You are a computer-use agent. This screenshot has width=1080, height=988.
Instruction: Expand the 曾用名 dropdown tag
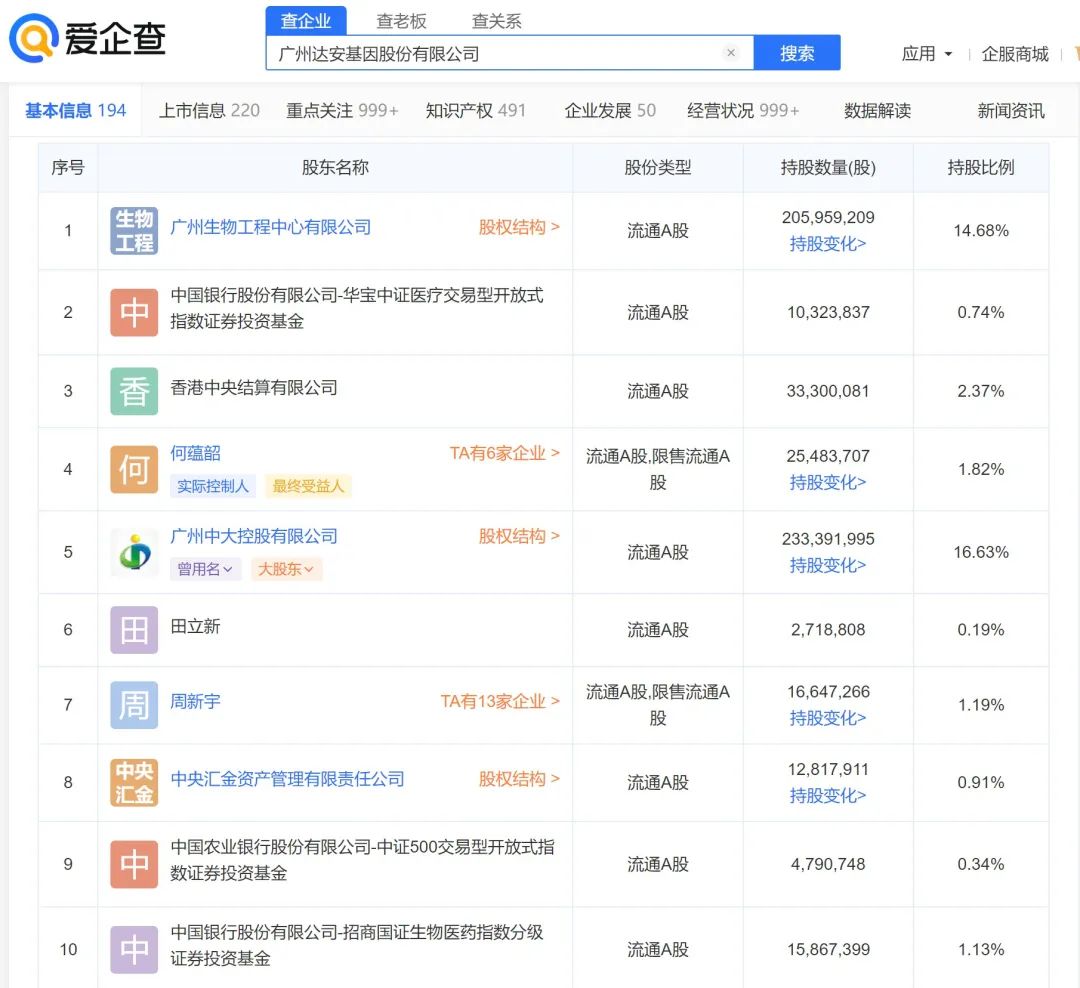pos(205,569)
